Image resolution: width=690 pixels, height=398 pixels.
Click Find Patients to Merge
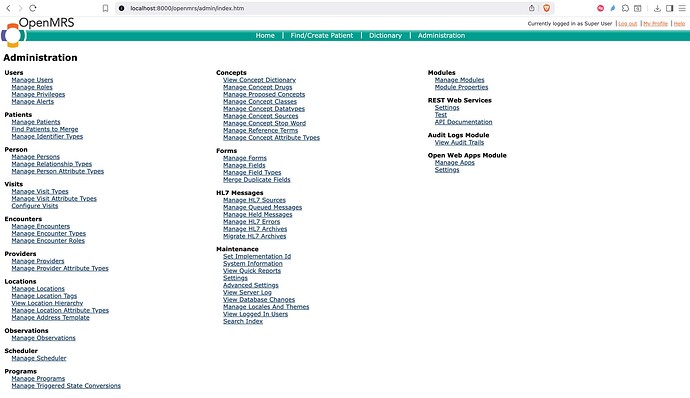[x=45, y=129]
